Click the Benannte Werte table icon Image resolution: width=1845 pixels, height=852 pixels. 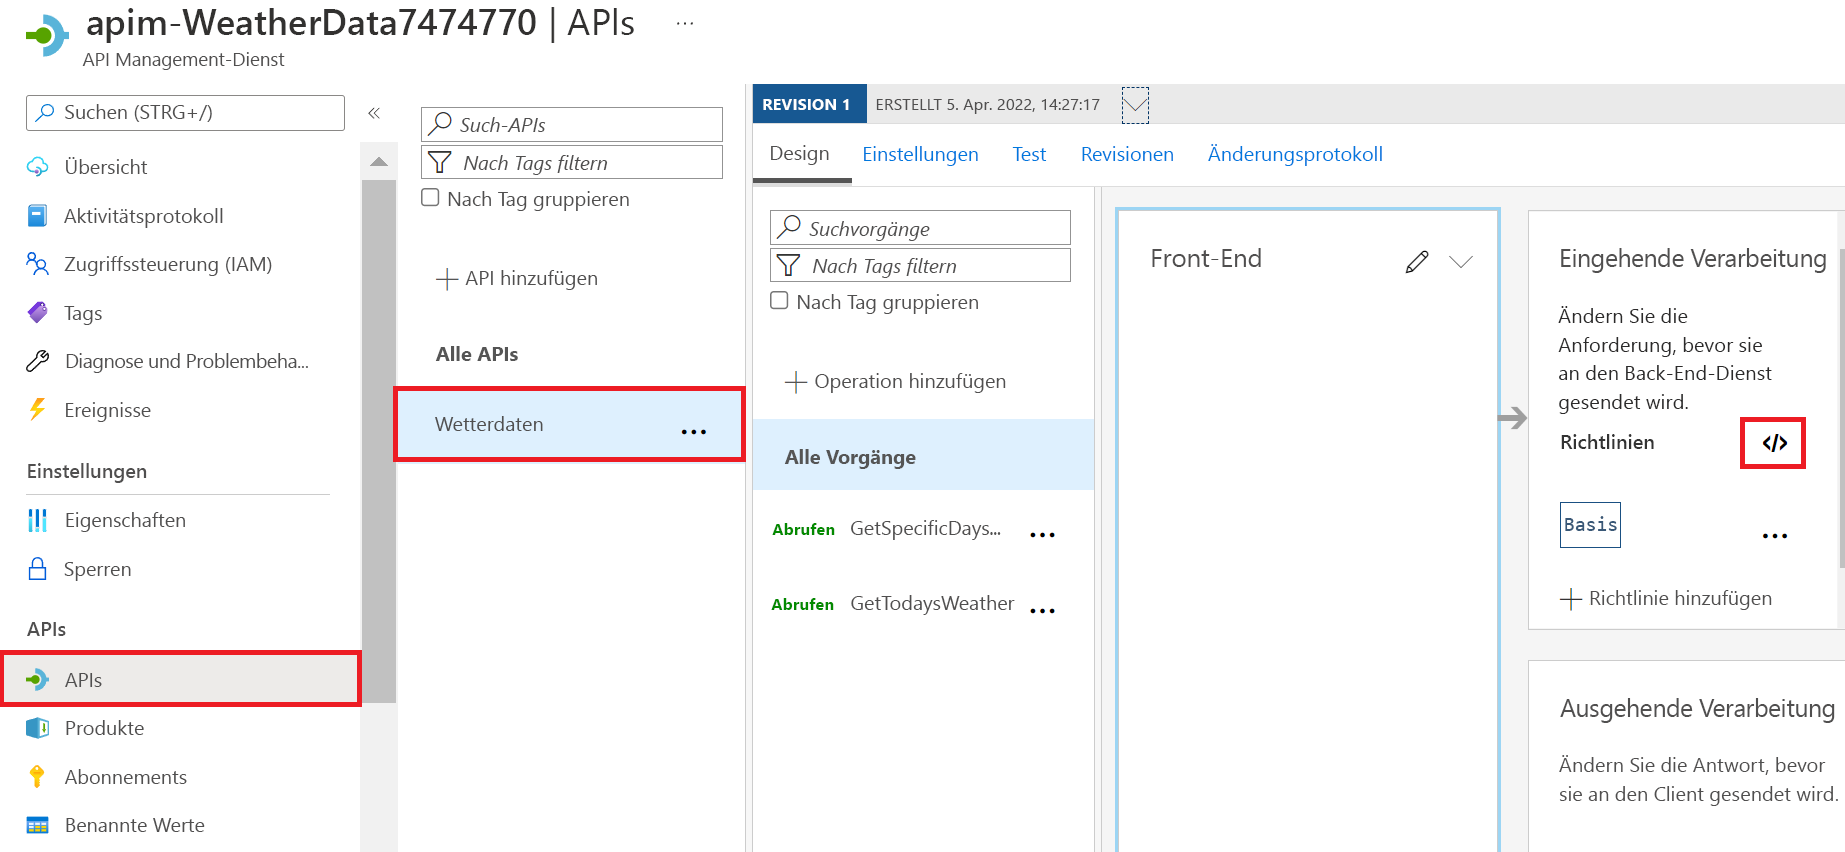37,825
